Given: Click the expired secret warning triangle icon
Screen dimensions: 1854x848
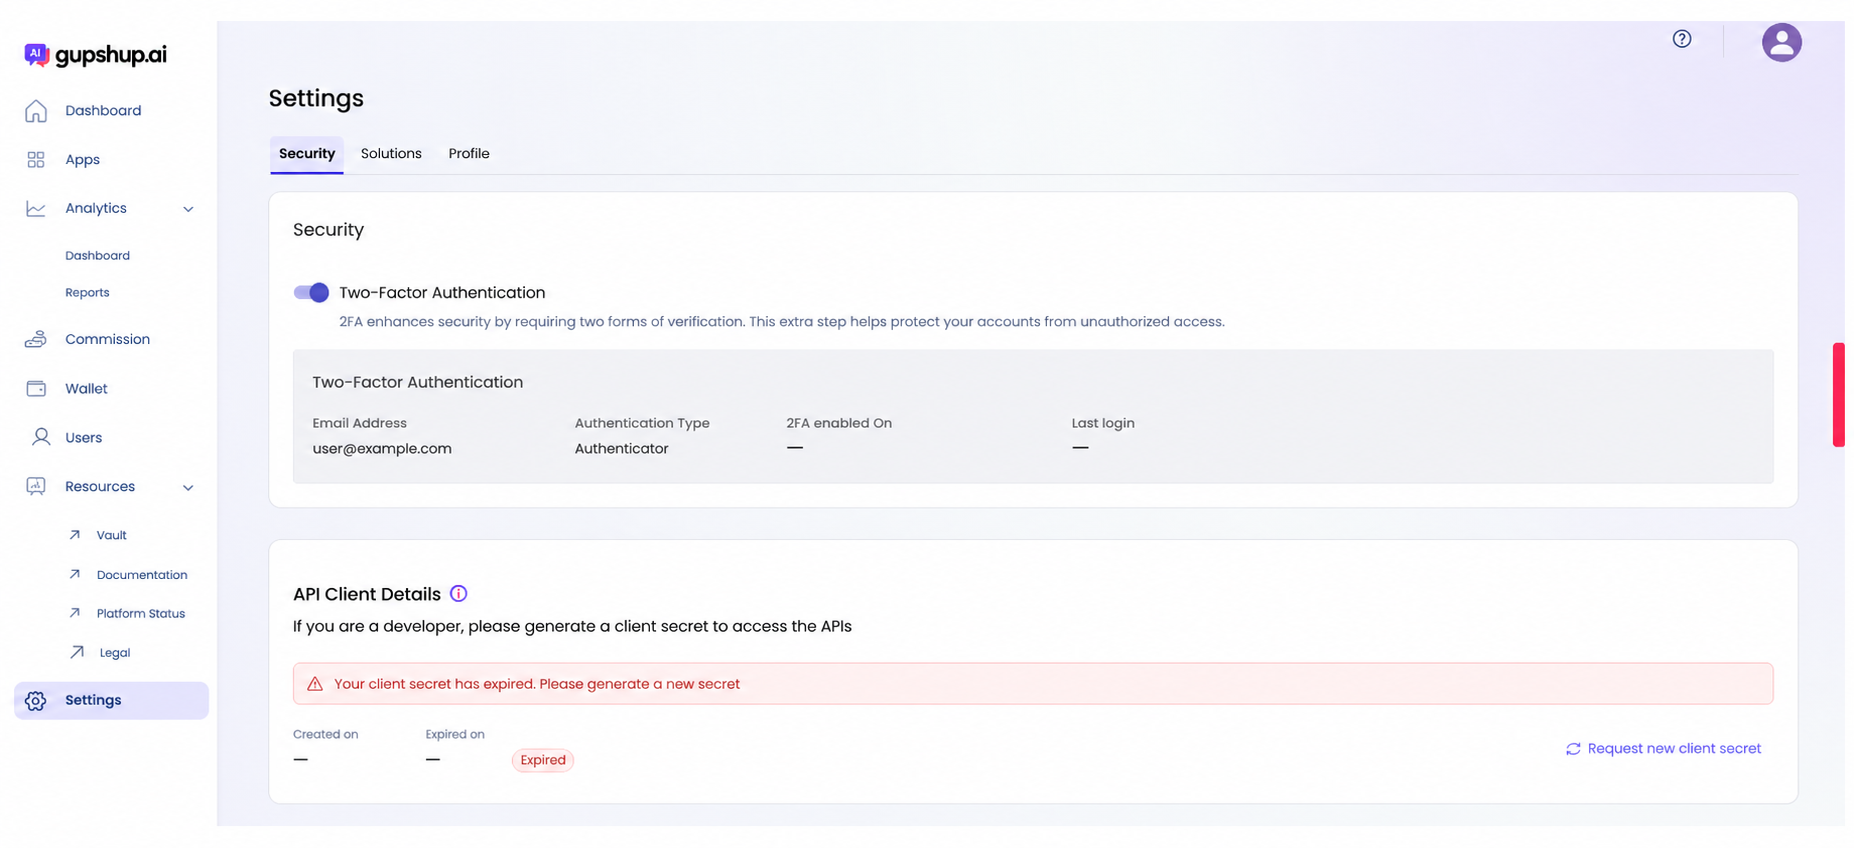Looking at the screenshot, I should (315, 684).
